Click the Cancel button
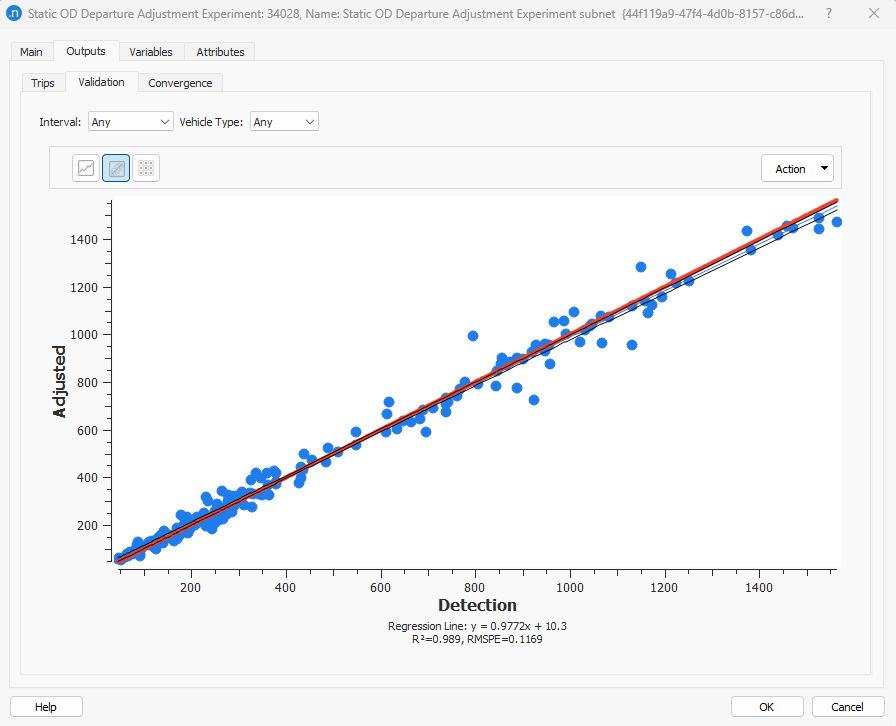Image resolution: width=896 pixels, height=726 pixels. point(847,707)
